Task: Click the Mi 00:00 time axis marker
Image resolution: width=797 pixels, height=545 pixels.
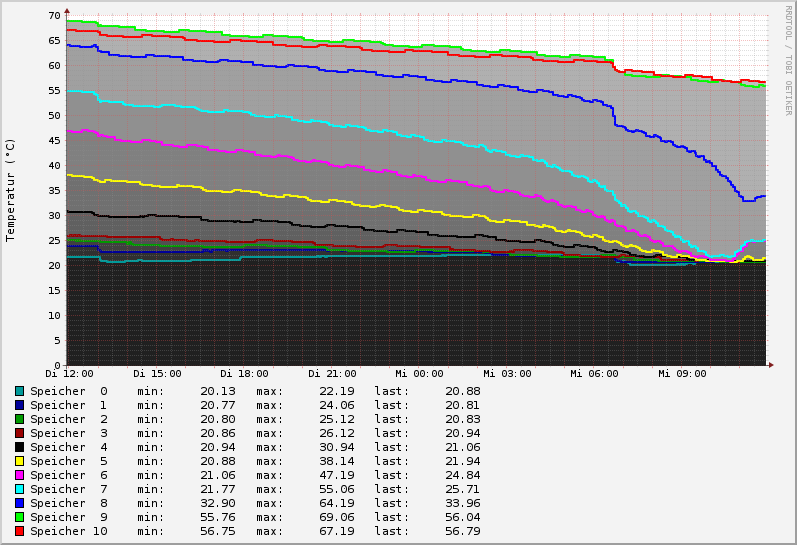Action: 419,374
